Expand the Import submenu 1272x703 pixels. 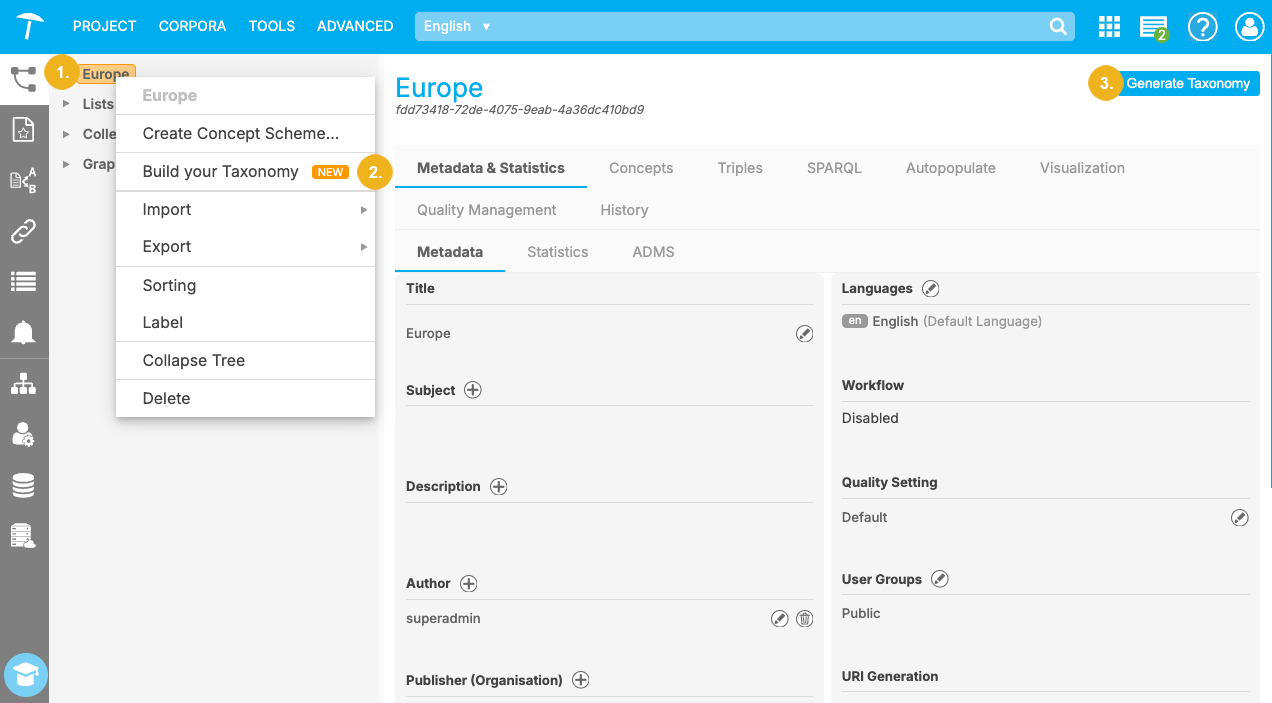[245, 210]
